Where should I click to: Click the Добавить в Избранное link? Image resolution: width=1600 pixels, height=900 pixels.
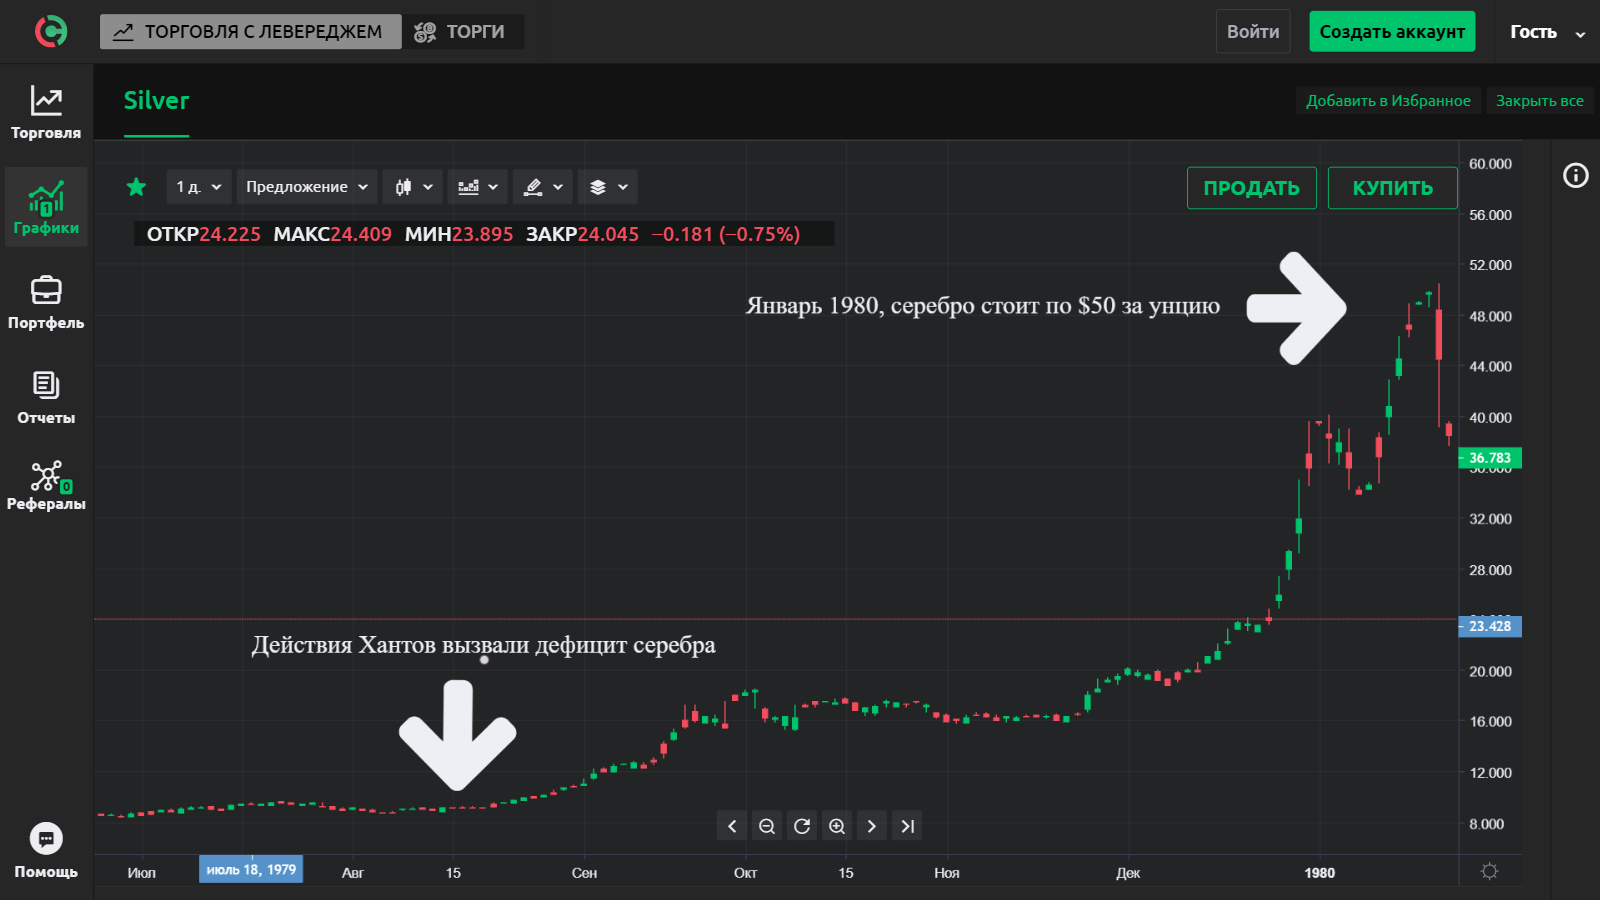point(1388,101)
